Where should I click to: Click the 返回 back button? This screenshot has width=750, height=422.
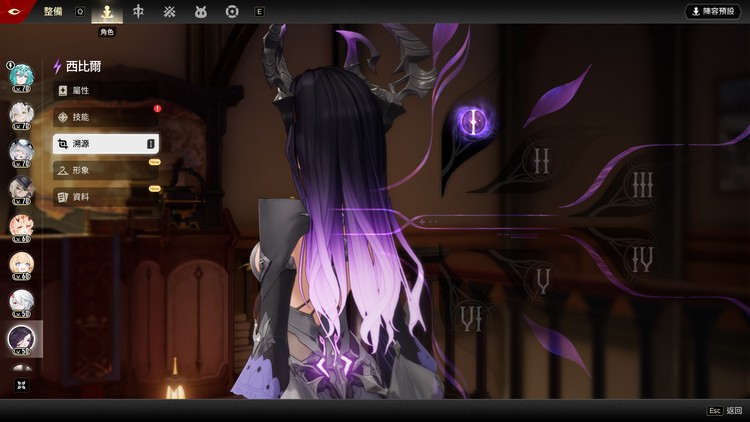[x=725, y=411]
